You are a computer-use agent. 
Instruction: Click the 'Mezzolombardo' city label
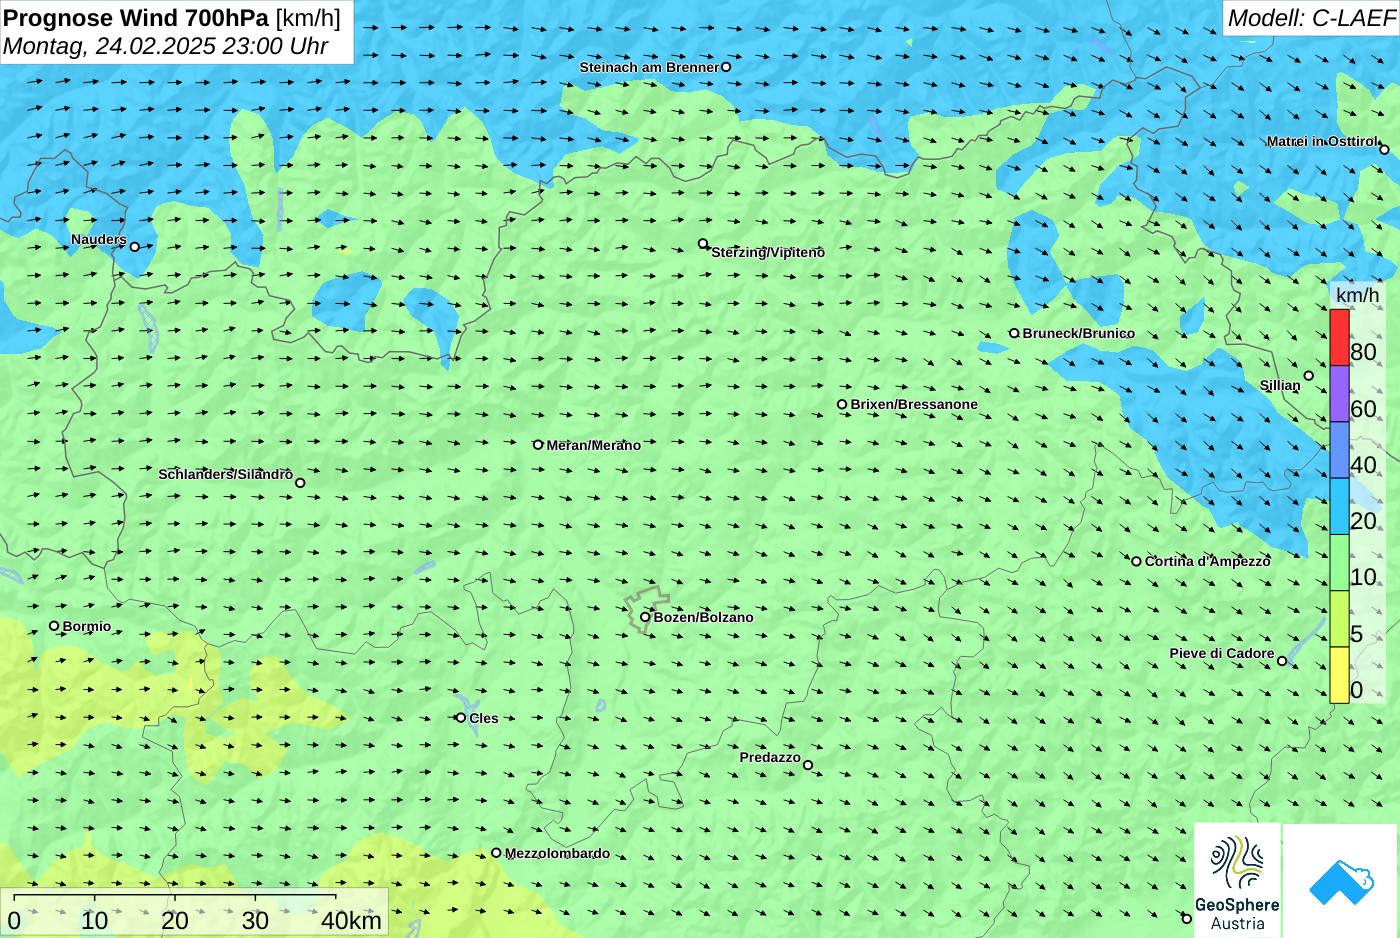click(x=557, y=853)
